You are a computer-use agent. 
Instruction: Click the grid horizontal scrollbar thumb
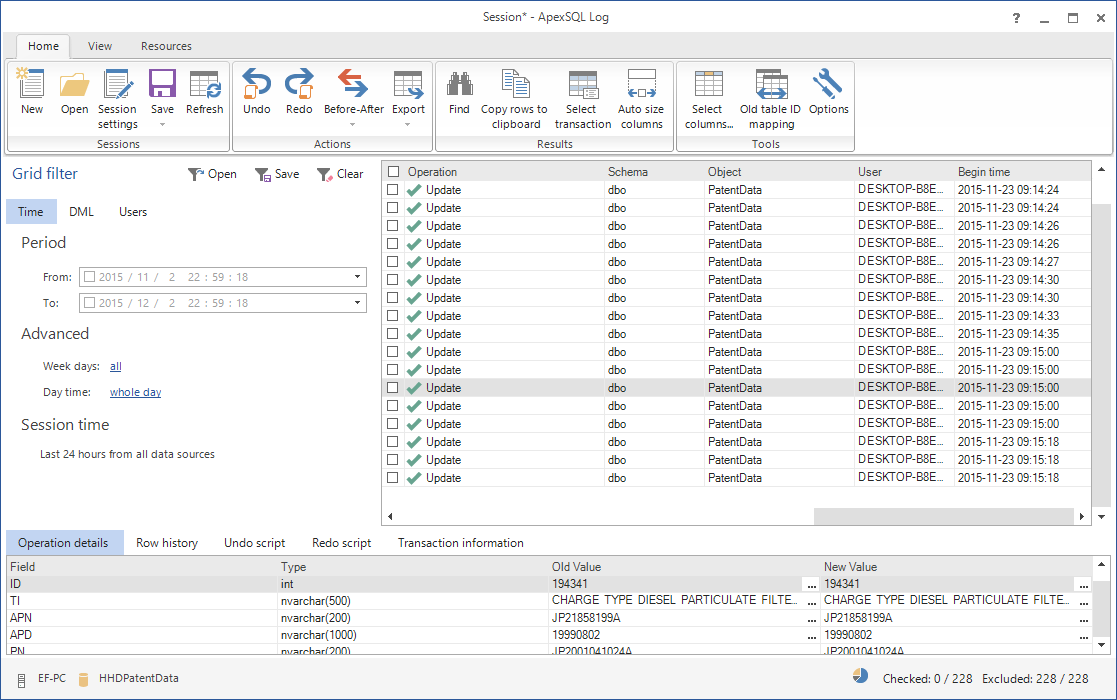coord(943,516)
